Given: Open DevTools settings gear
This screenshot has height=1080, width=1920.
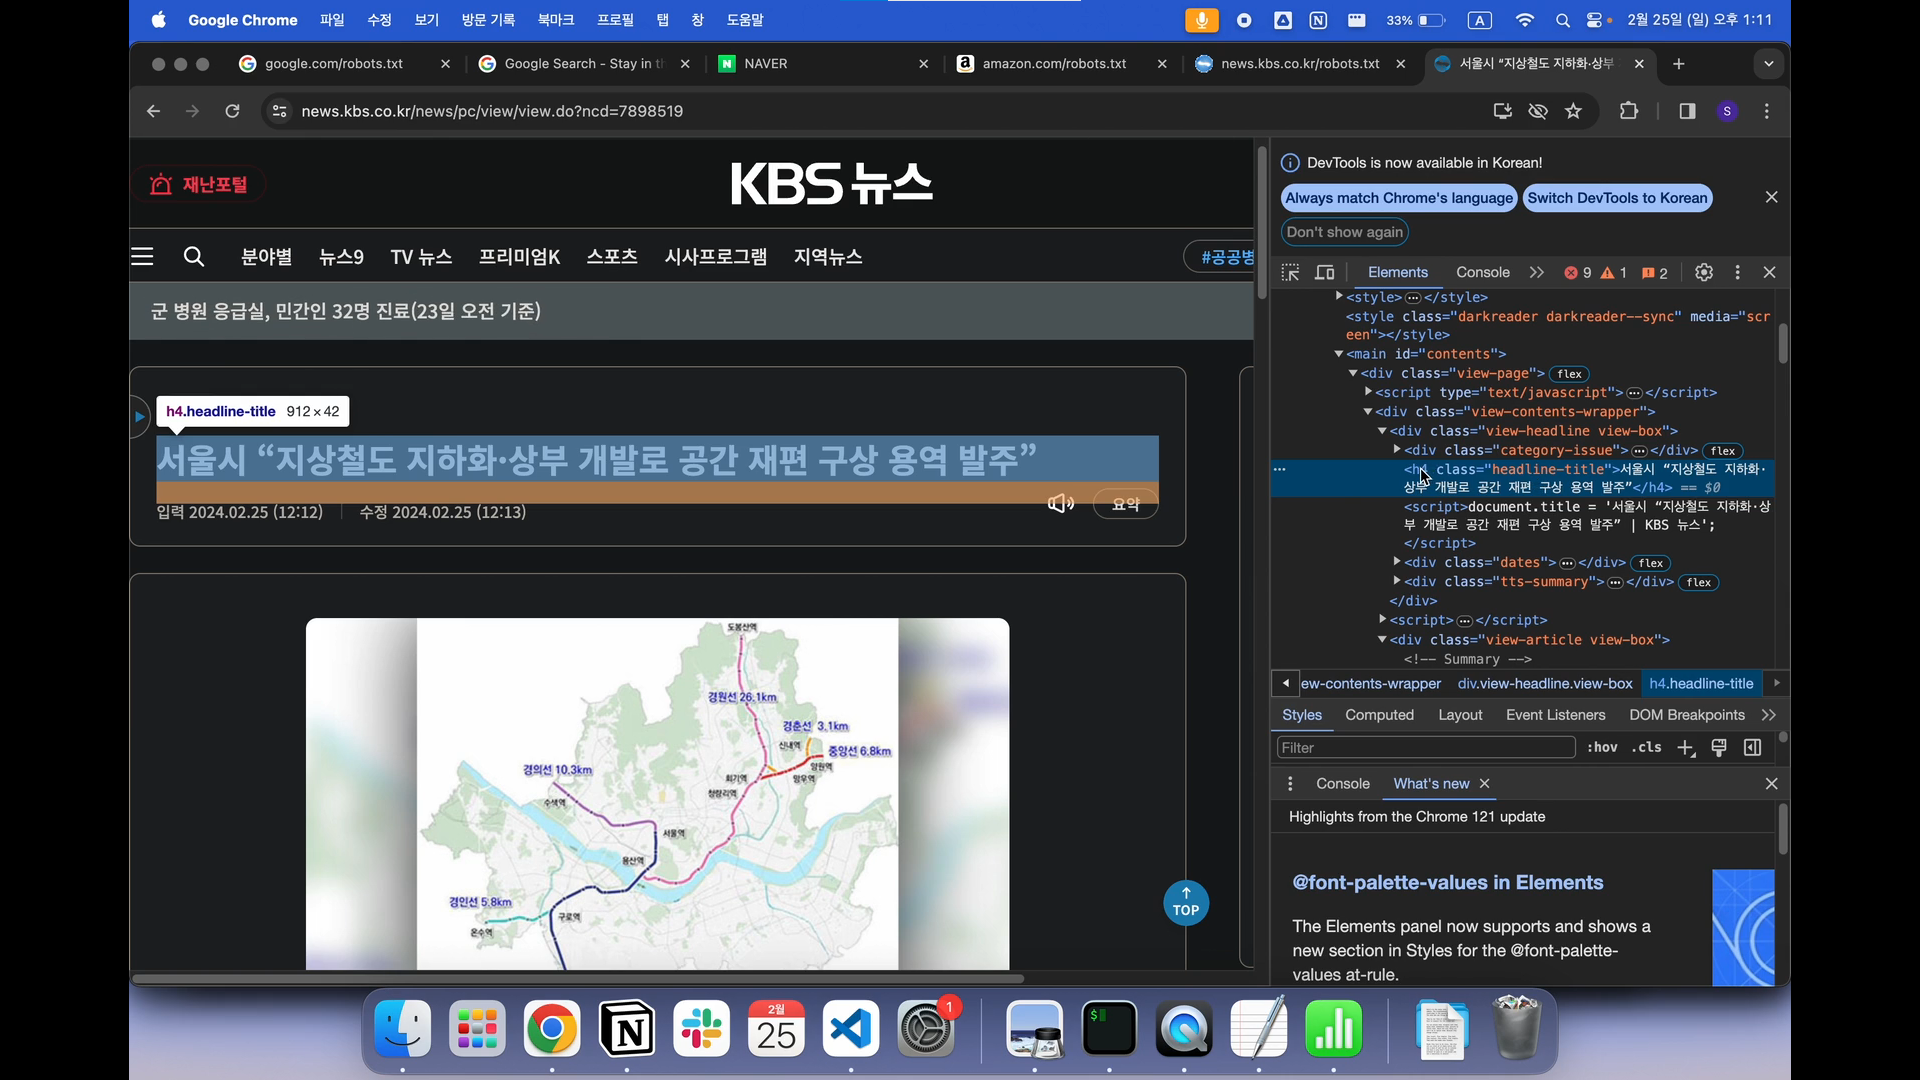Looking at the screenshot, I should pos(1704,273).
